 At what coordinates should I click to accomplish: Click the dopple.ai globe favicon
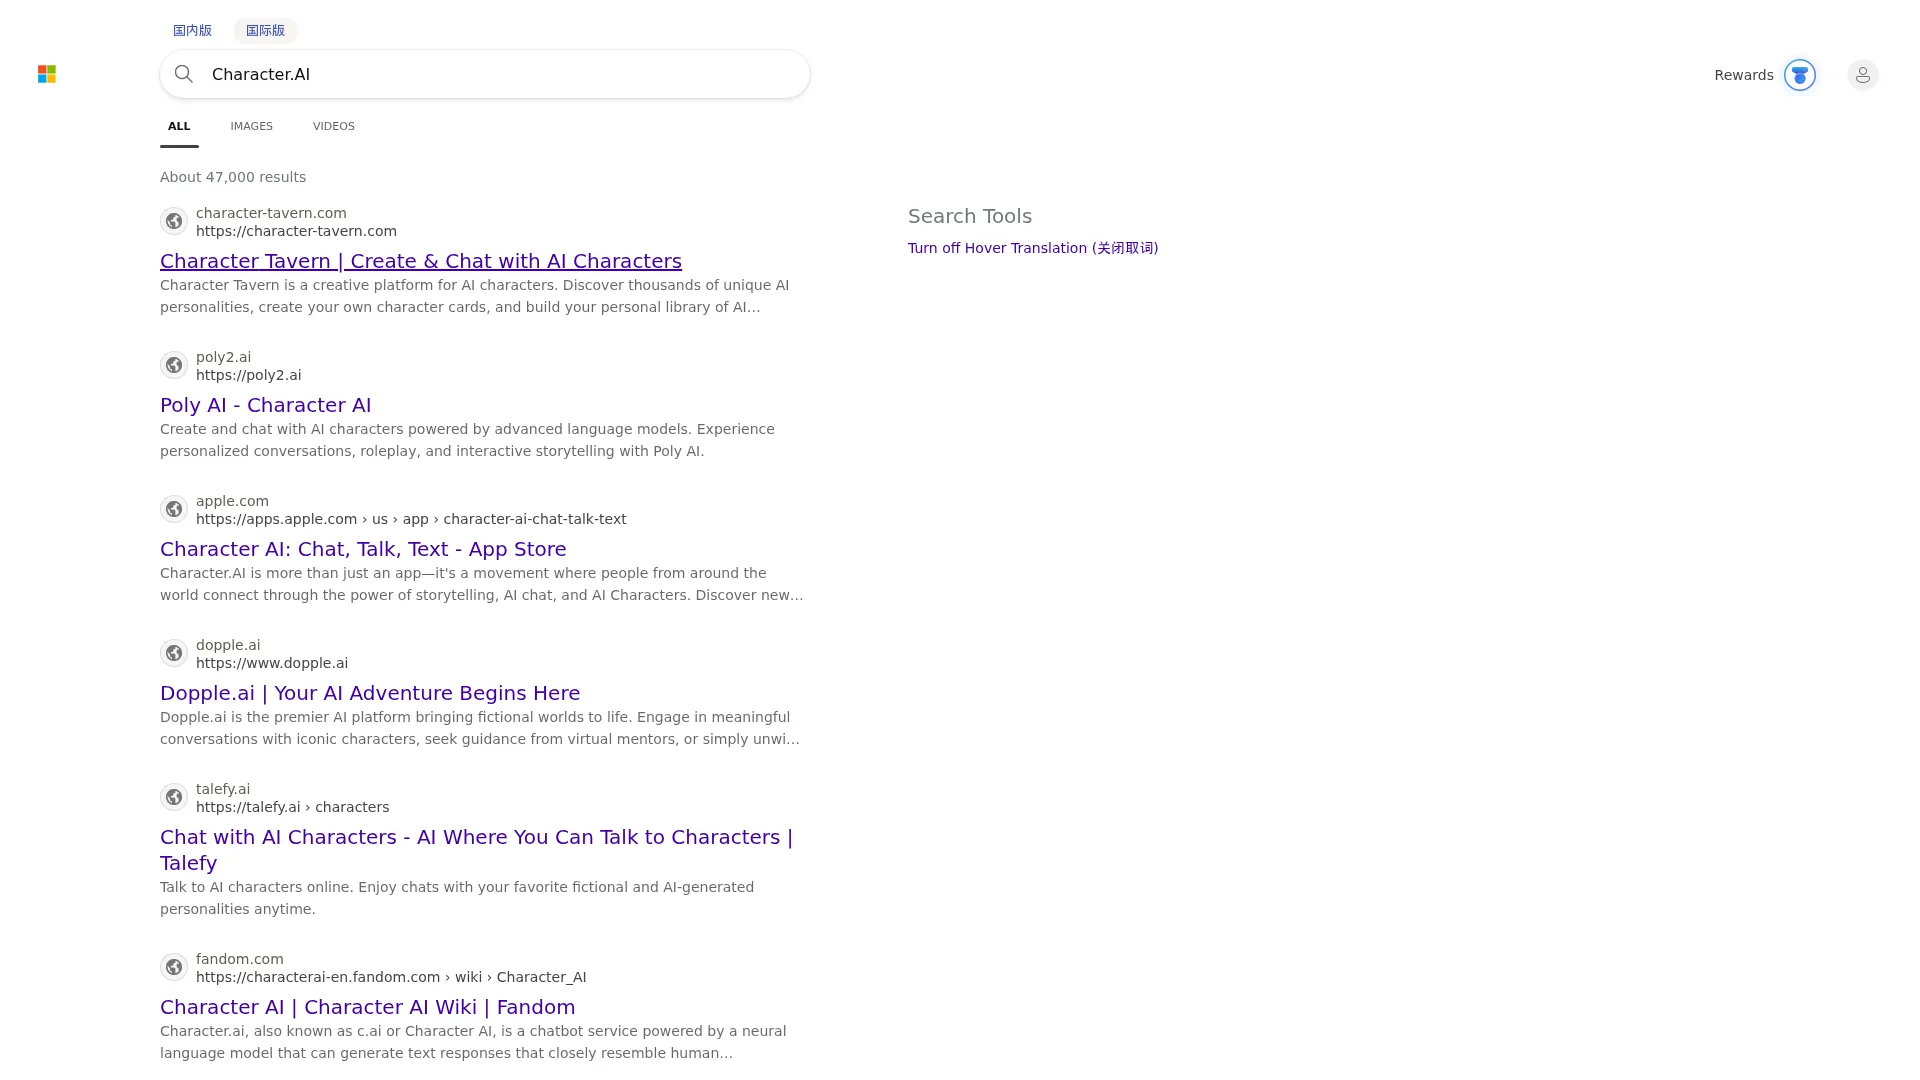point(174,653)
